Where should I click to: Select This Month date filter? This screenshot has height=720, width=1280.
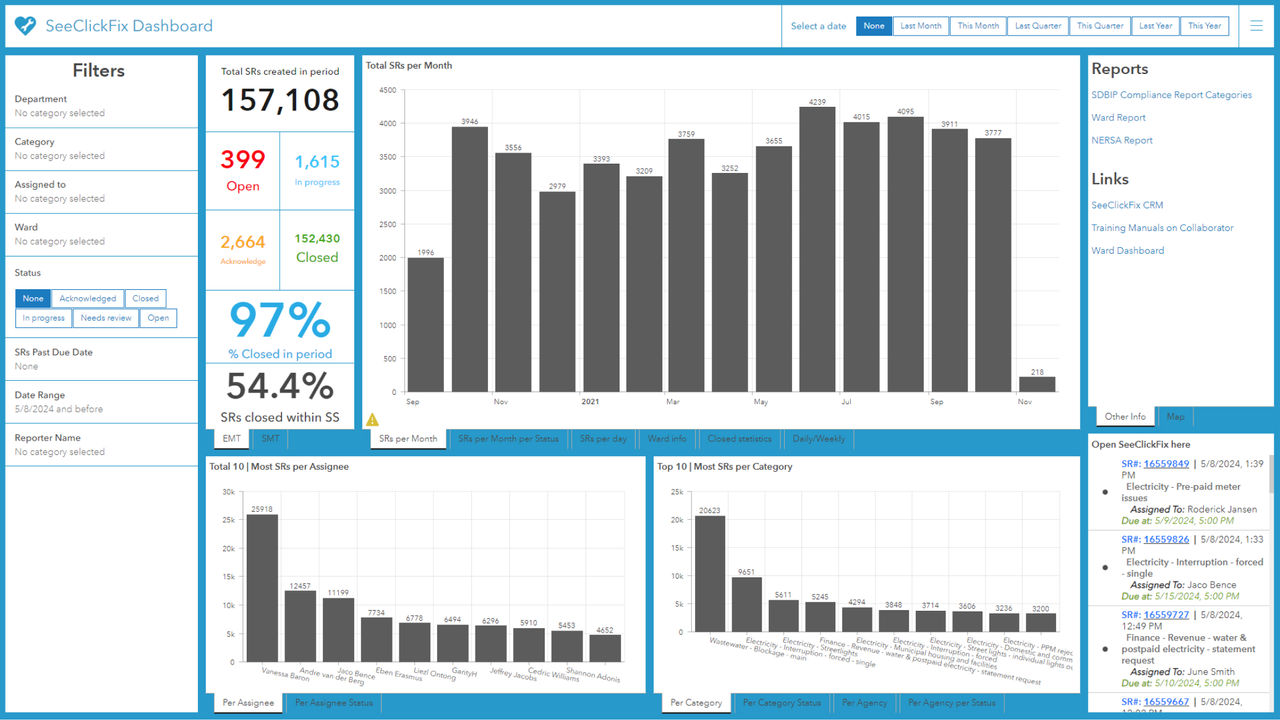(x=978, y=26)
